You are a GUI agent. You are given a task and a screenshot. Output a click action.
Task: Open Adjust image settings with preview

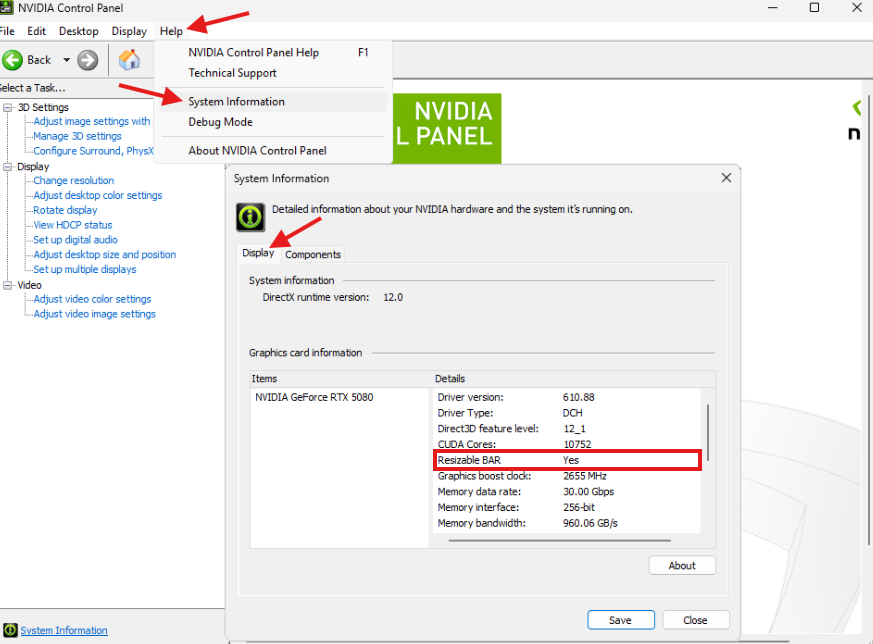point(91,121)
